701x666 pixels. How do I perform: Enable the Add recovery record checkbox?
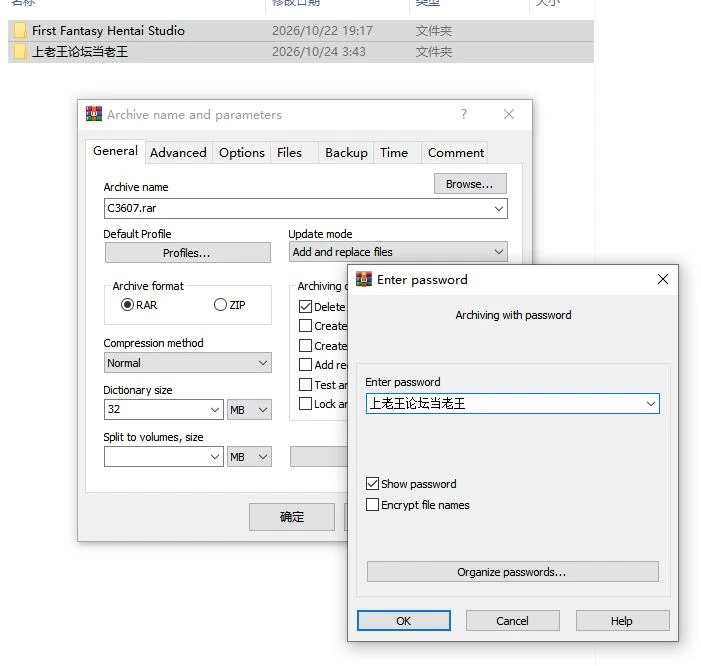(305, 365)
